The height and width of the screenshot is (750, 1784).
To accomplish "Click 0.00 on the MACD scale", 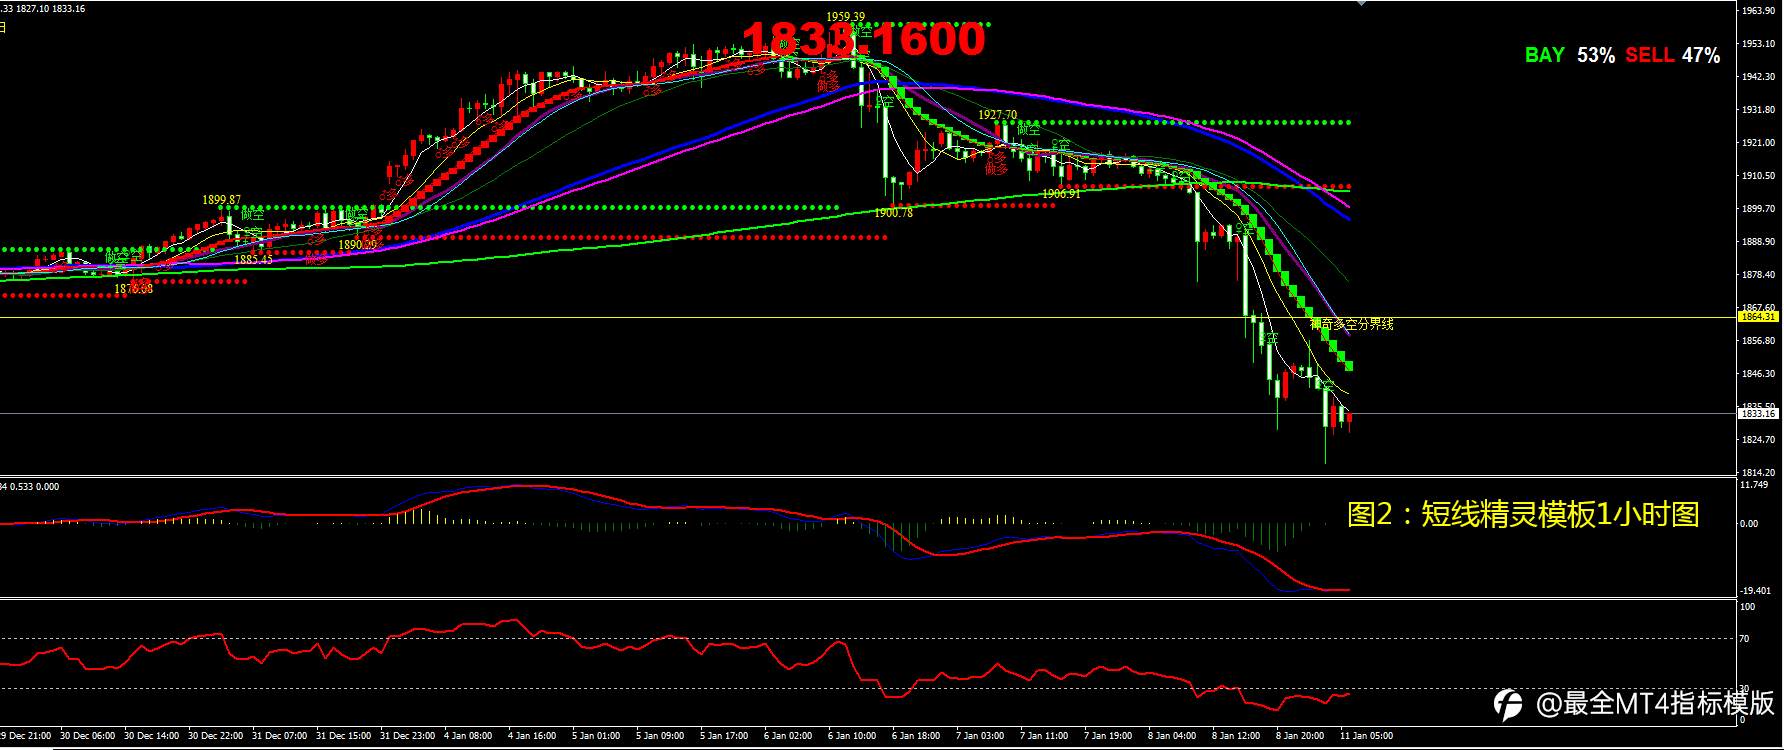I will point(1751,523).
